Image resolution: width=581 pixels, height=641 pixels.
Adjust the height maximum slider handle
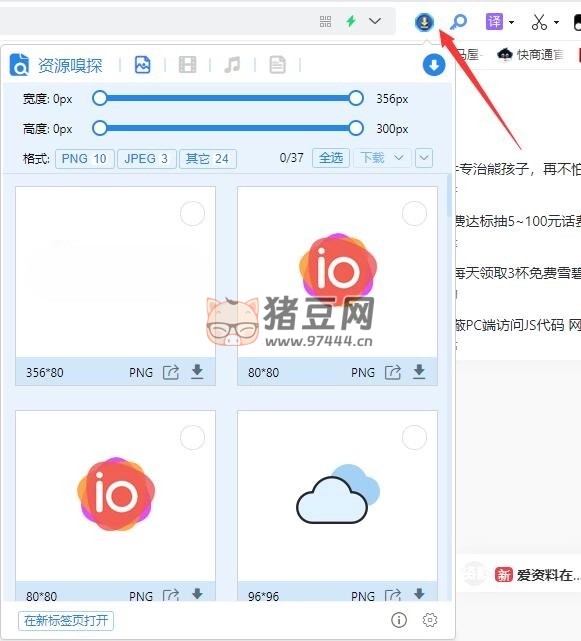pos(356,128)
